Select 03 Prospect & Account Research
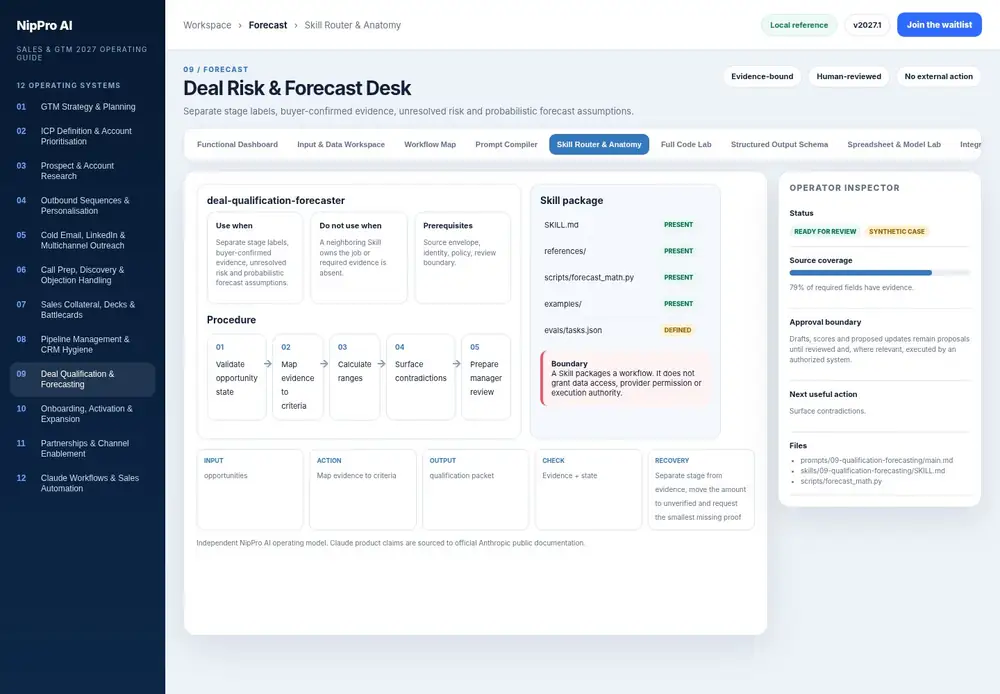Viewport: 1000px width, 694px height. (x=82, y=170)
